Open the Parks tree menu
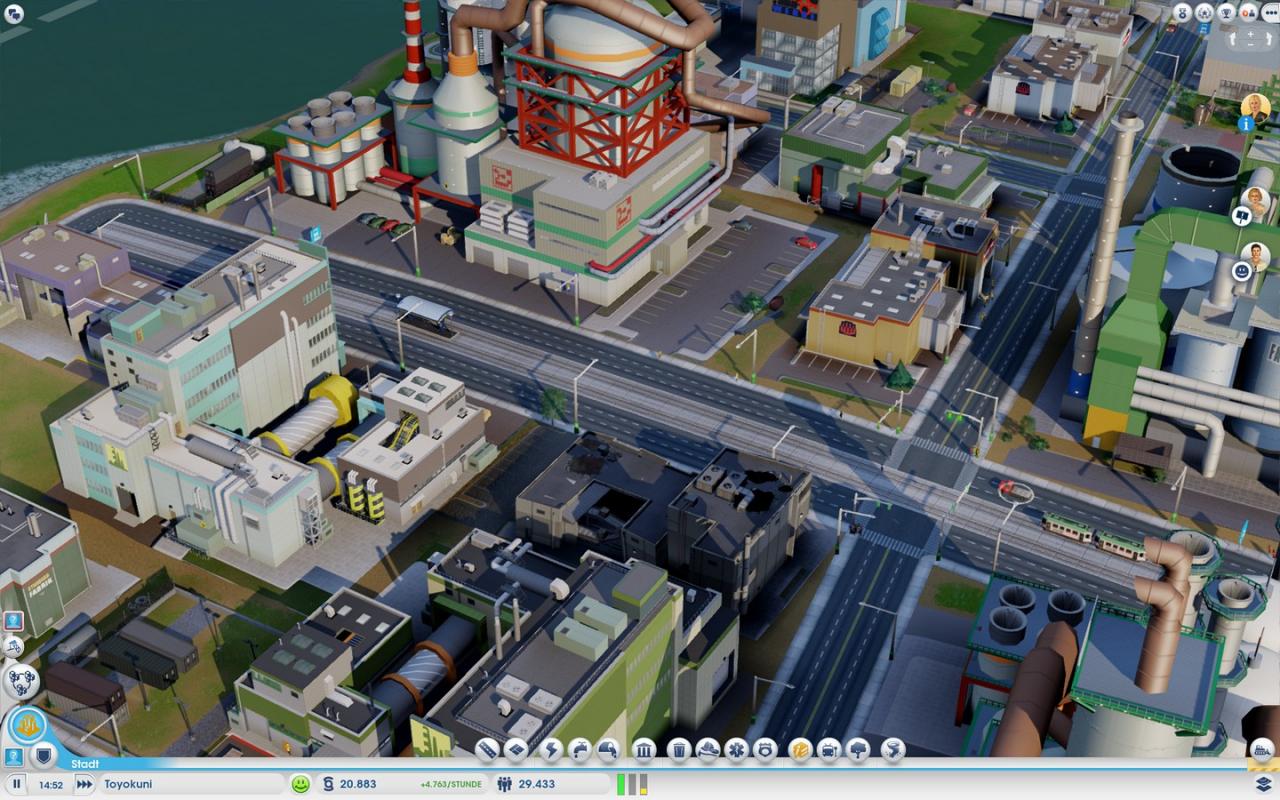The image size is (1280, 800). [x=858, y=750]
